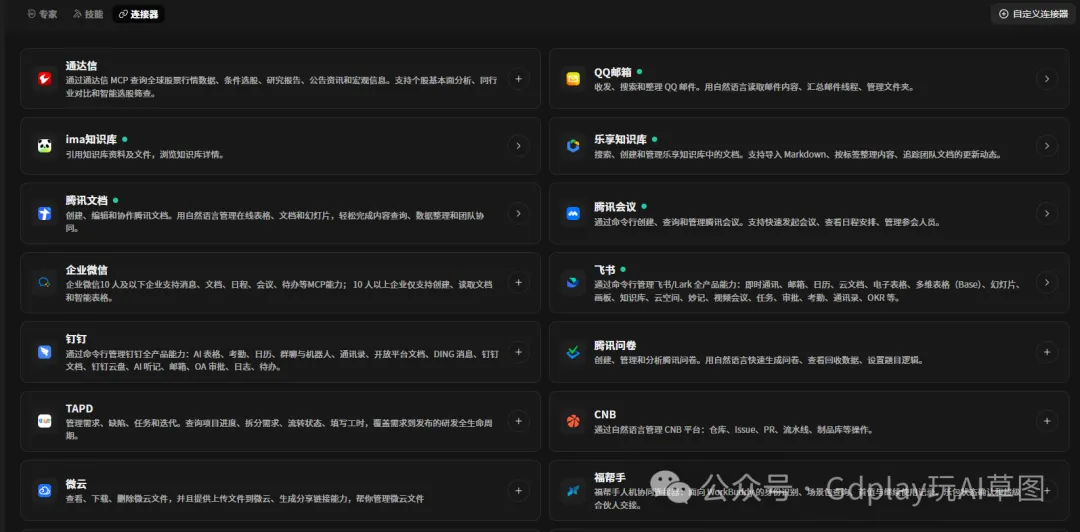Click the 通达信 title text
This screenshot has width=1080, height=532.
pos(81,66)
